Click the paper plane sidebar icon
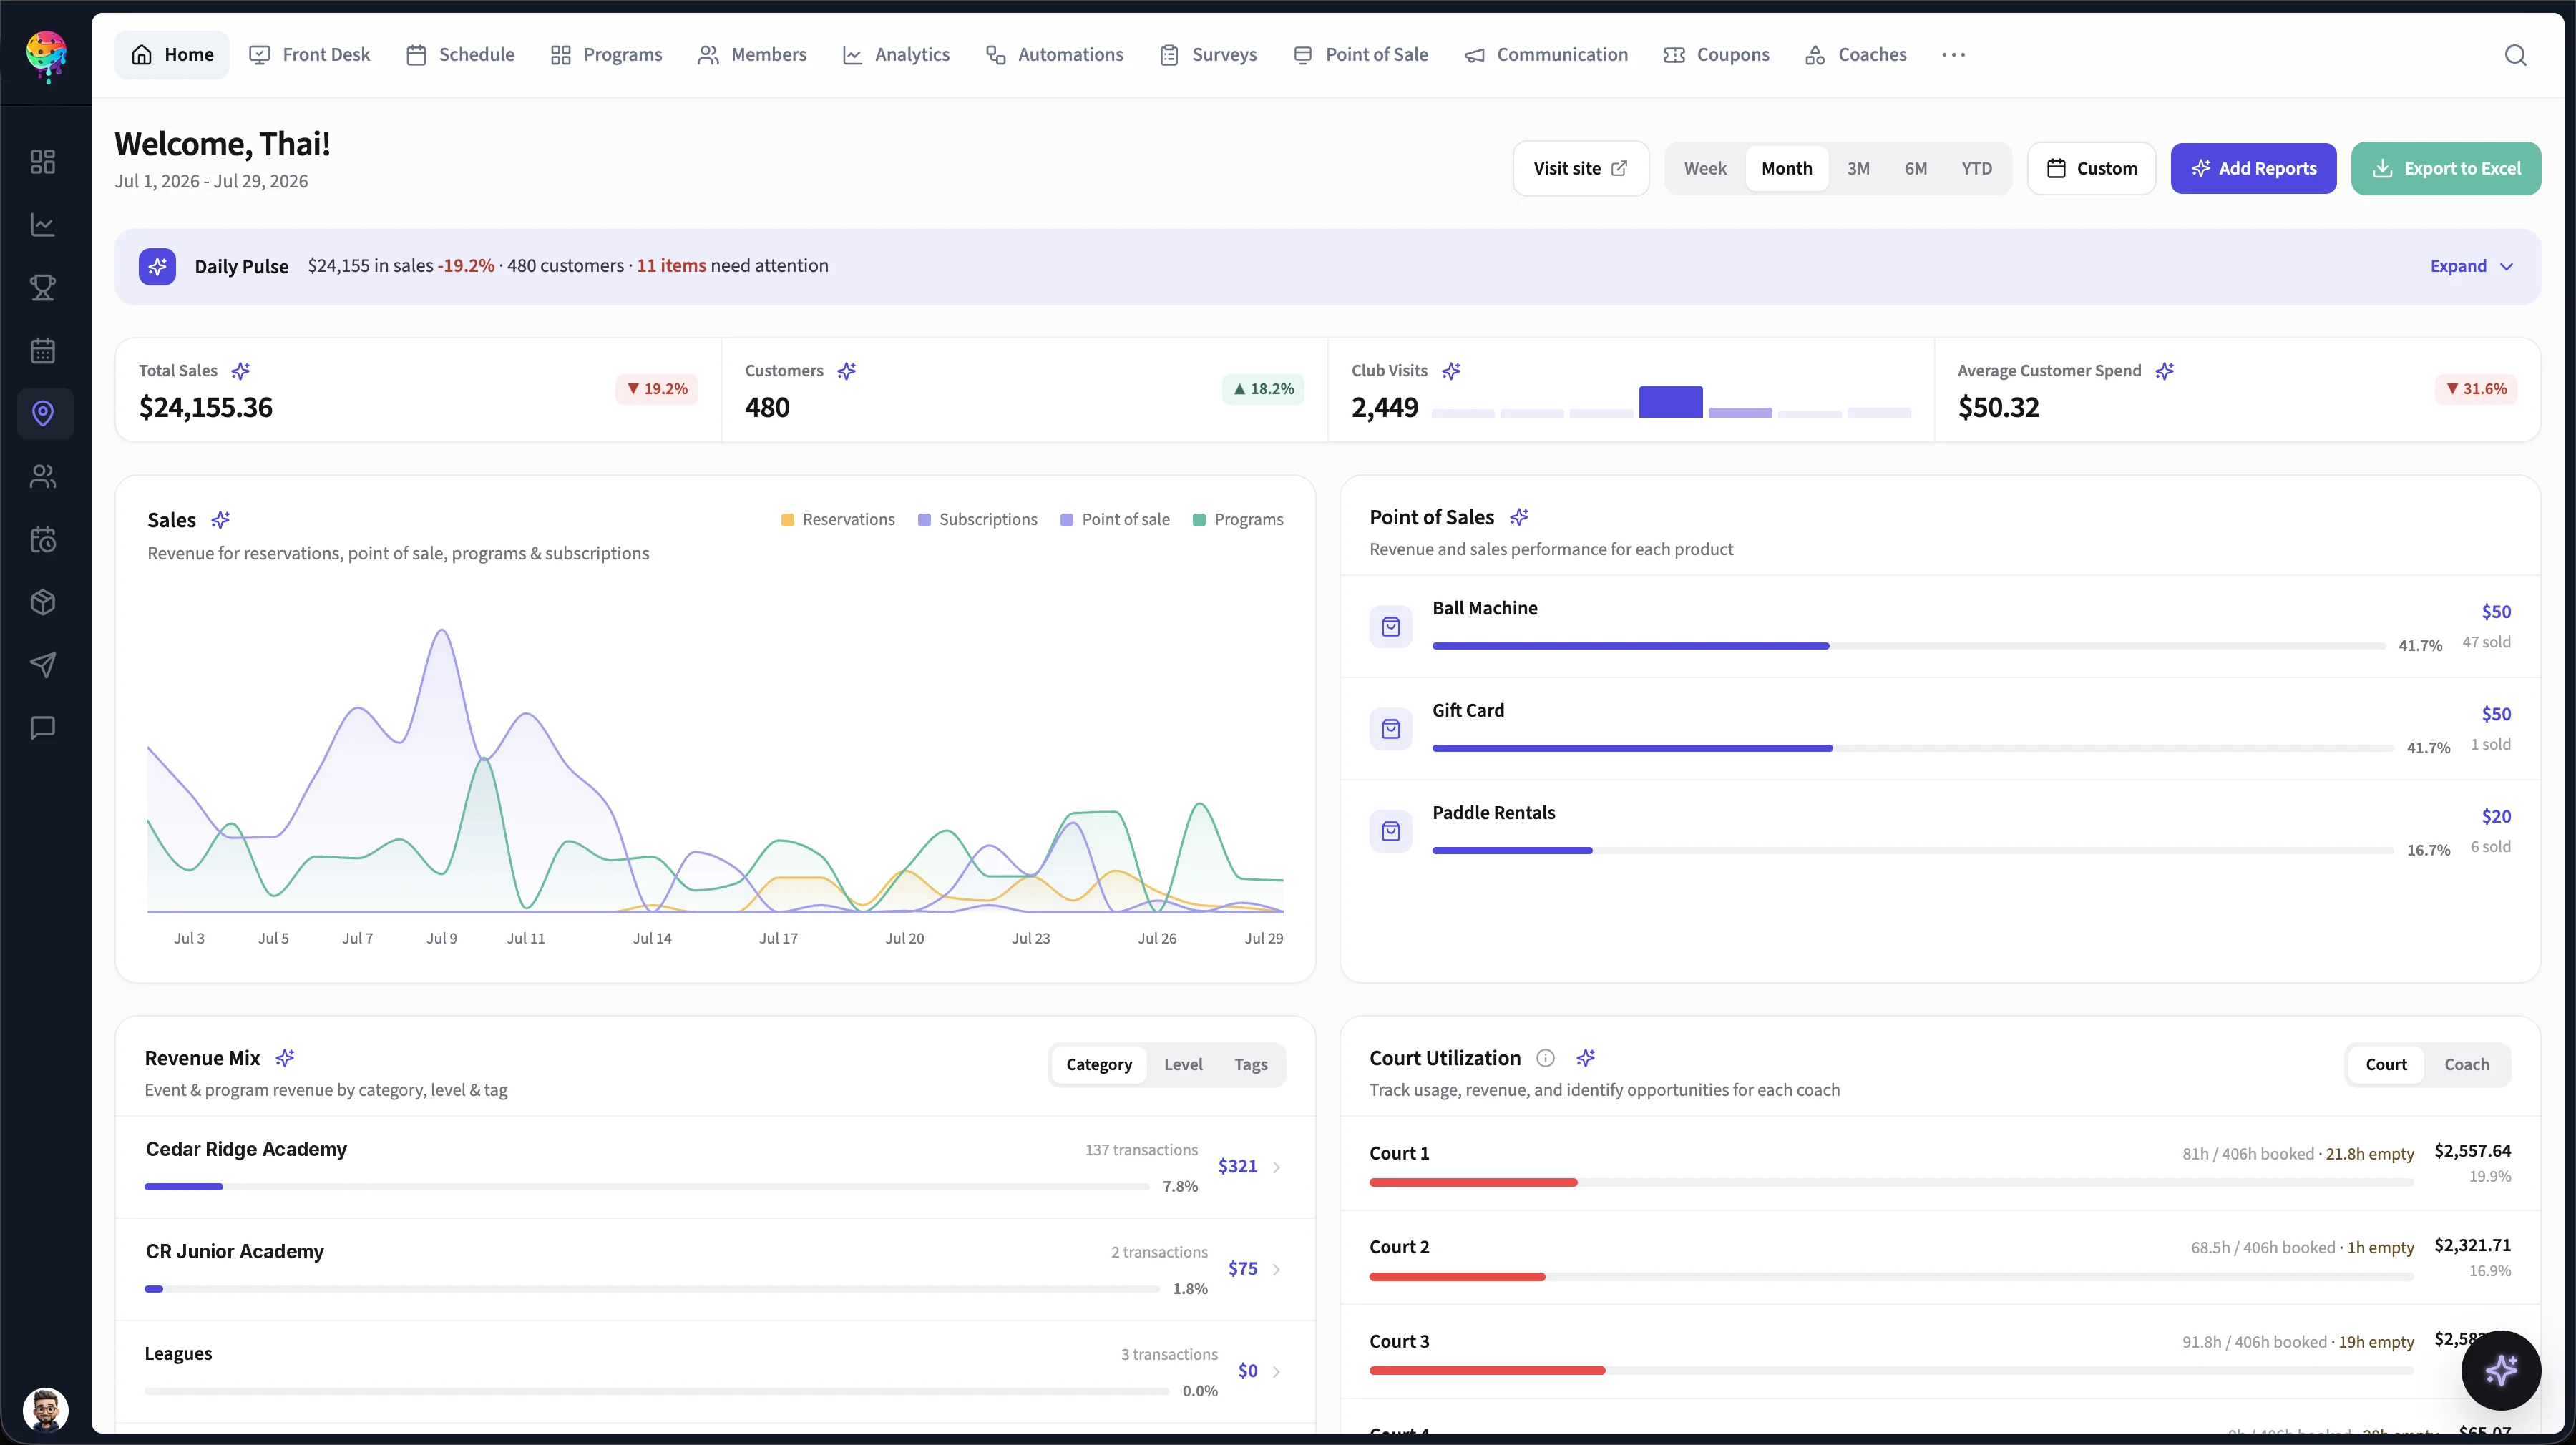Screen dimensions: 2576x1445 click(43, 665)
